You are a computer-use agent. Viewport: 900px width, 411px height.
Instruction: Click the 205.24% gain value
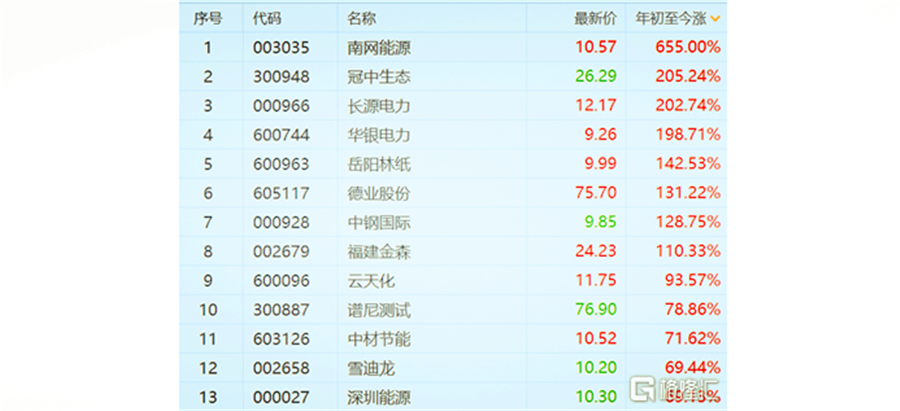[x=688, y=77]
